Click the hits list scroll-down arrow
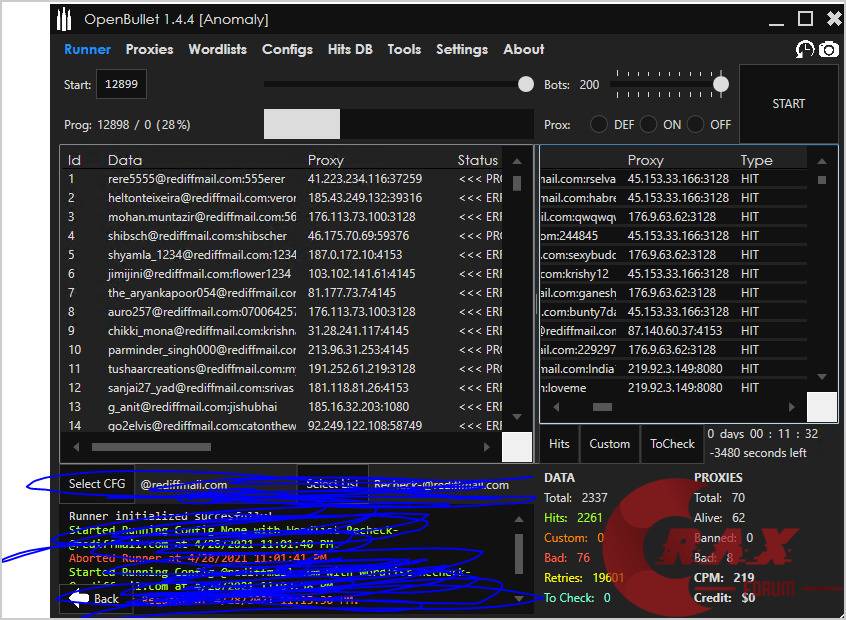The image size is (846, 620). coord(822,377)
